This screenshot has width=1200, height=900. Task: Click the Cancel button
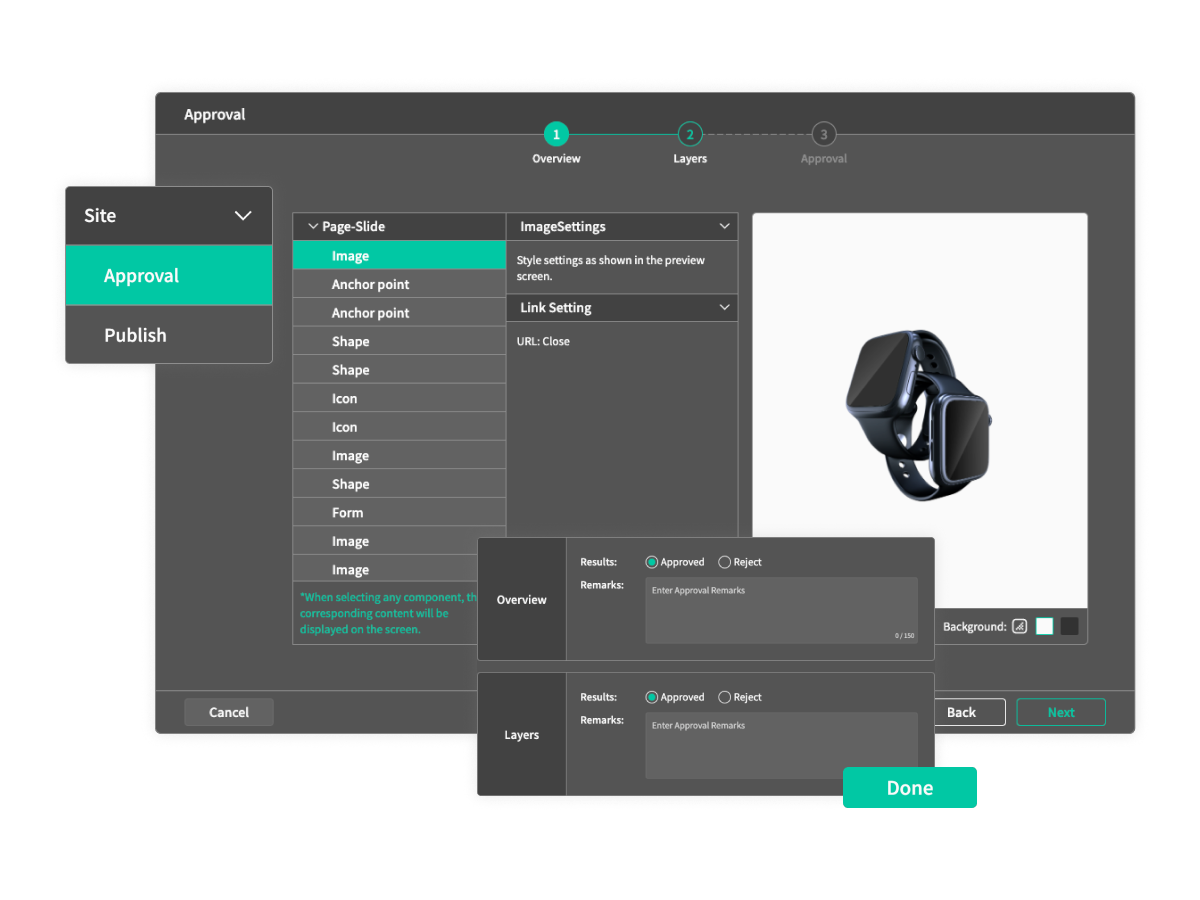(x=229, y=712)
